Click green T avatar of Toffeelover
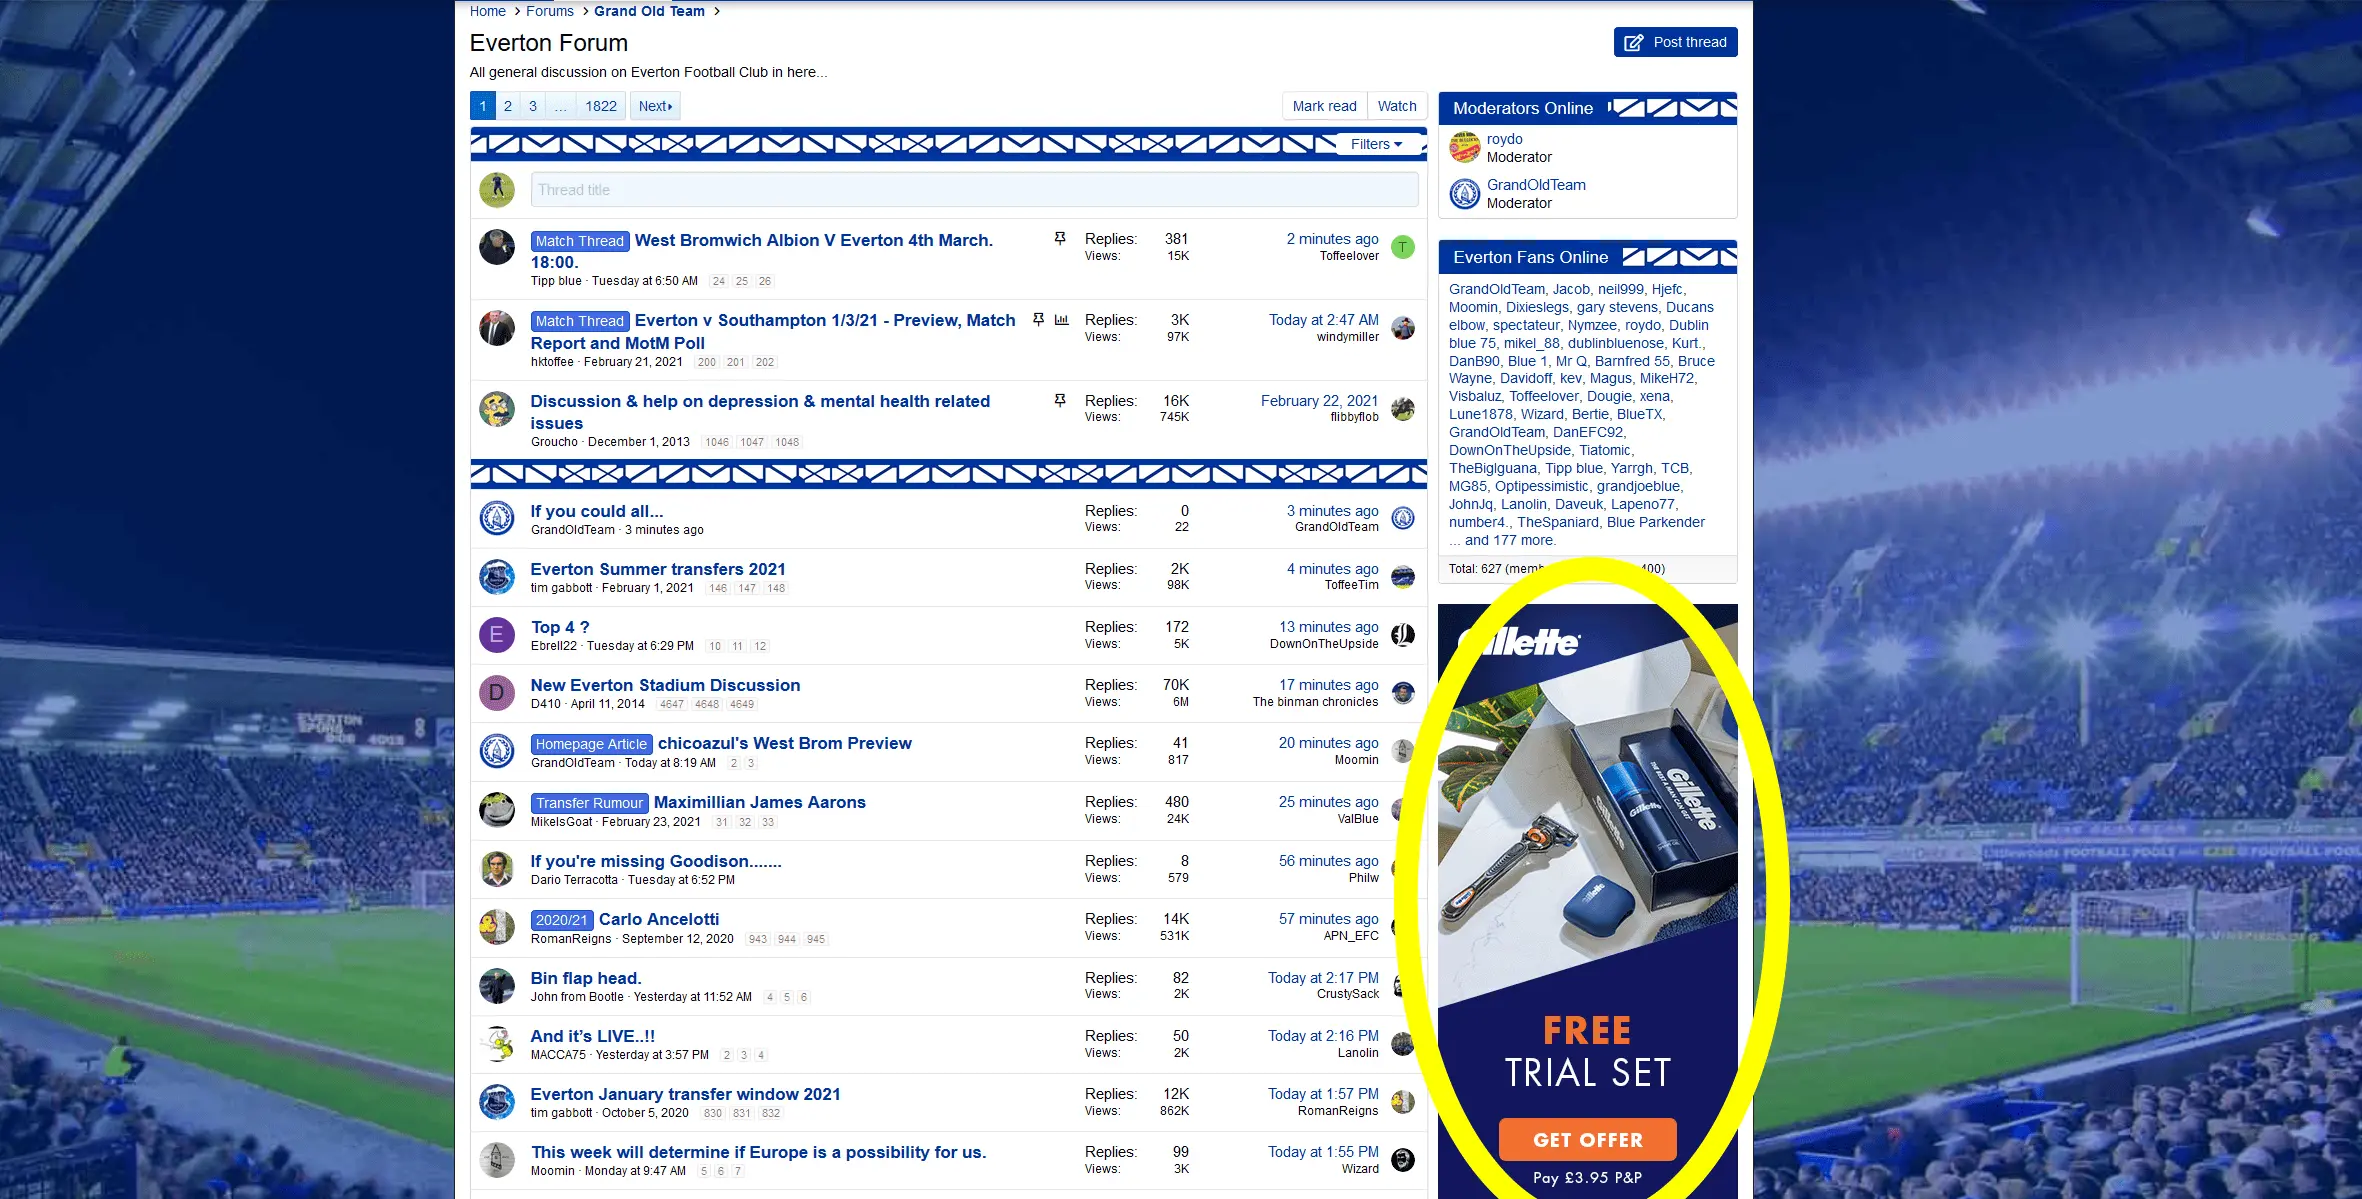The image size is (2362, 1199). (x=1403, y=247)
